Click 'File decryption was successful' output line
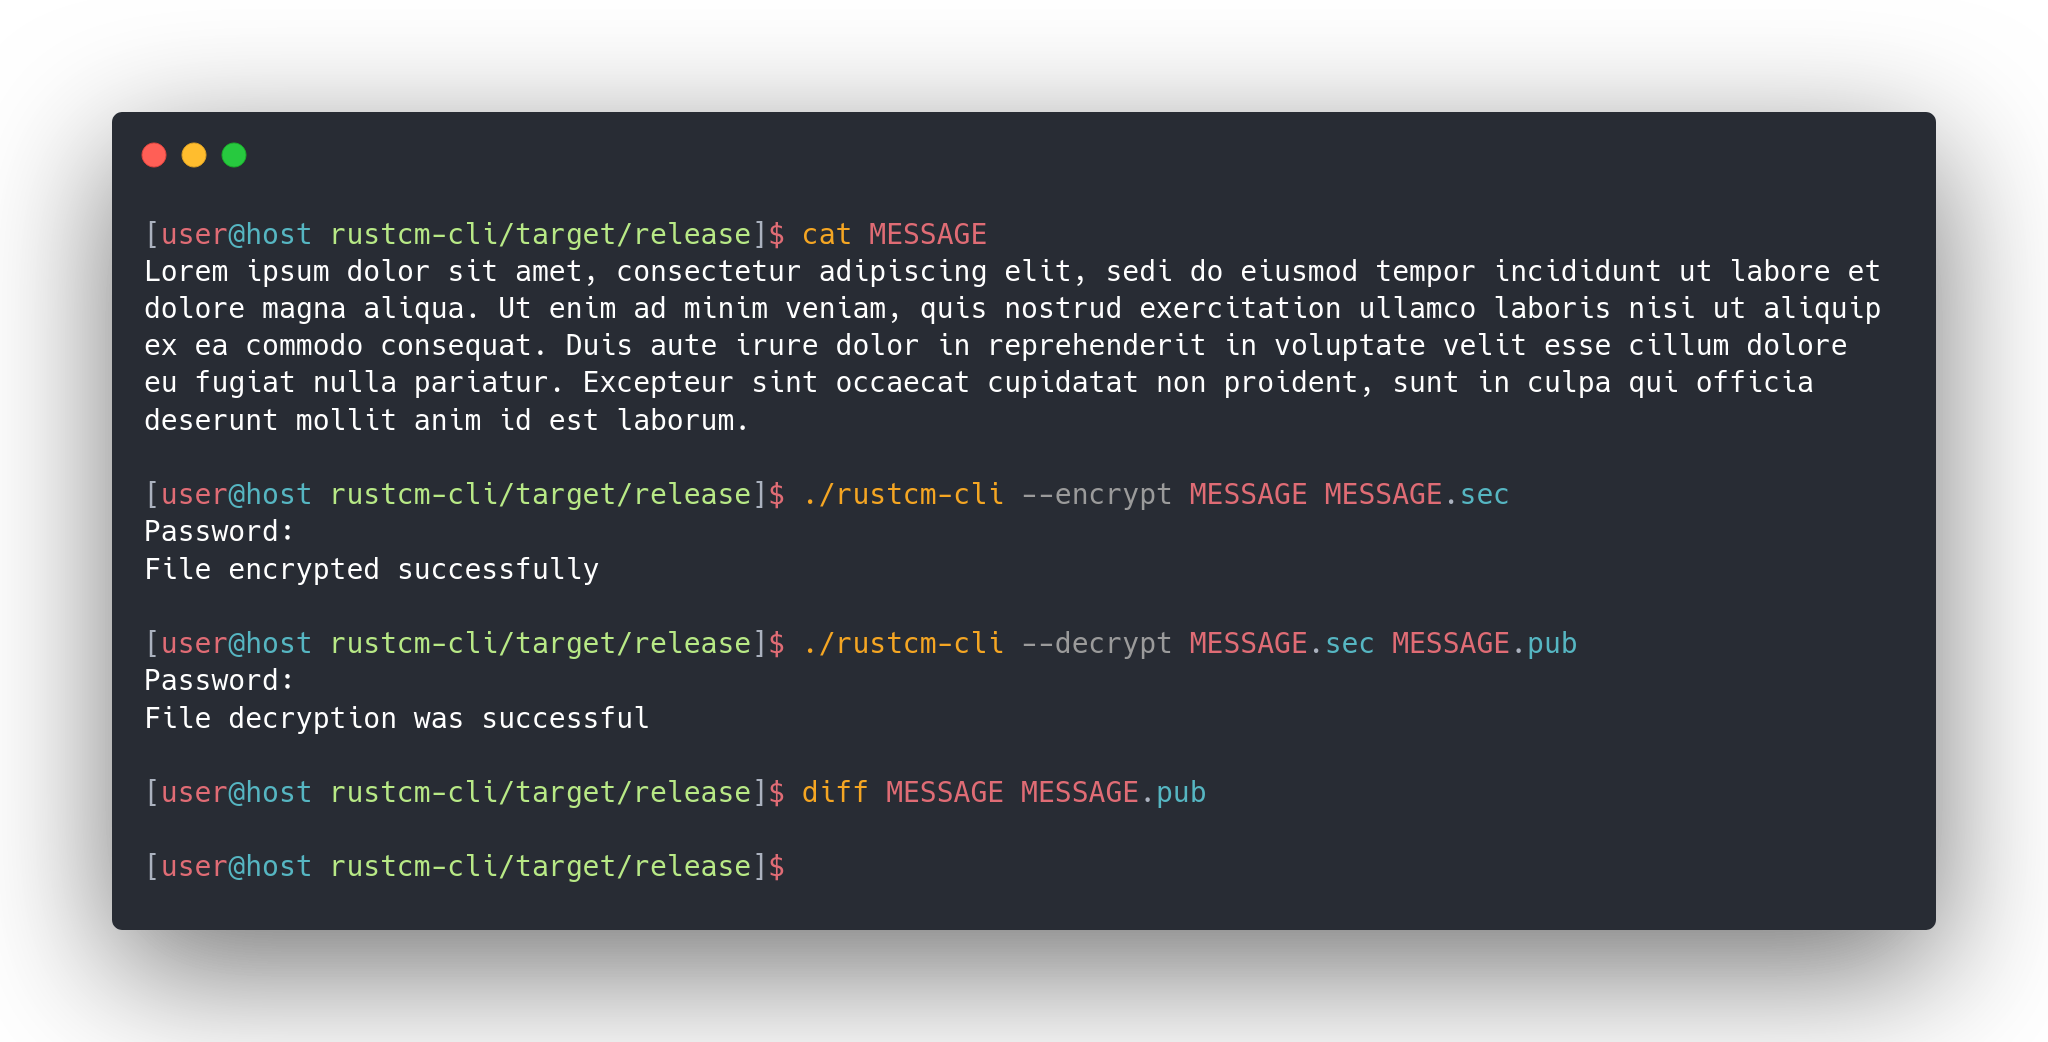2048x1042 pixels. [x=396, y=718]
